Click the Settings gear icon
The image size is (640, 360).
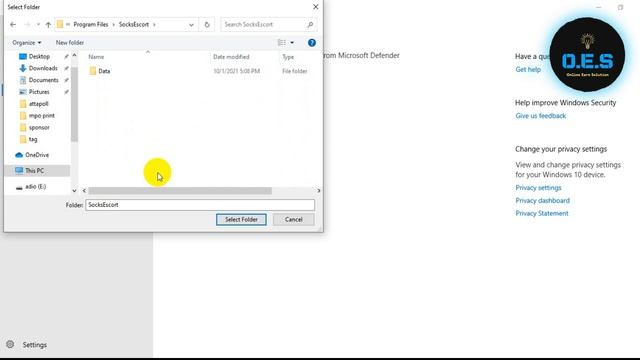coord(10,344)
